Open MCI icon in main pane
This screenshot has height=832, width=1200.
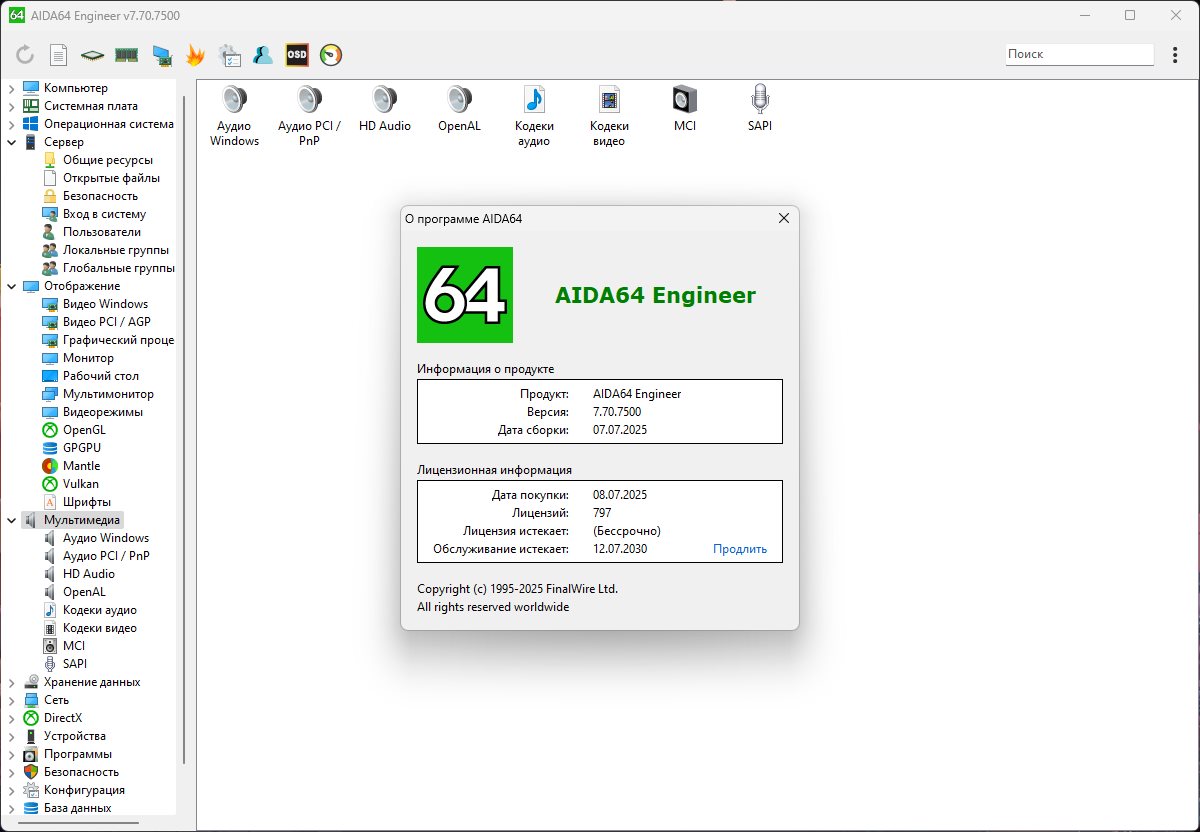[685, 109]
